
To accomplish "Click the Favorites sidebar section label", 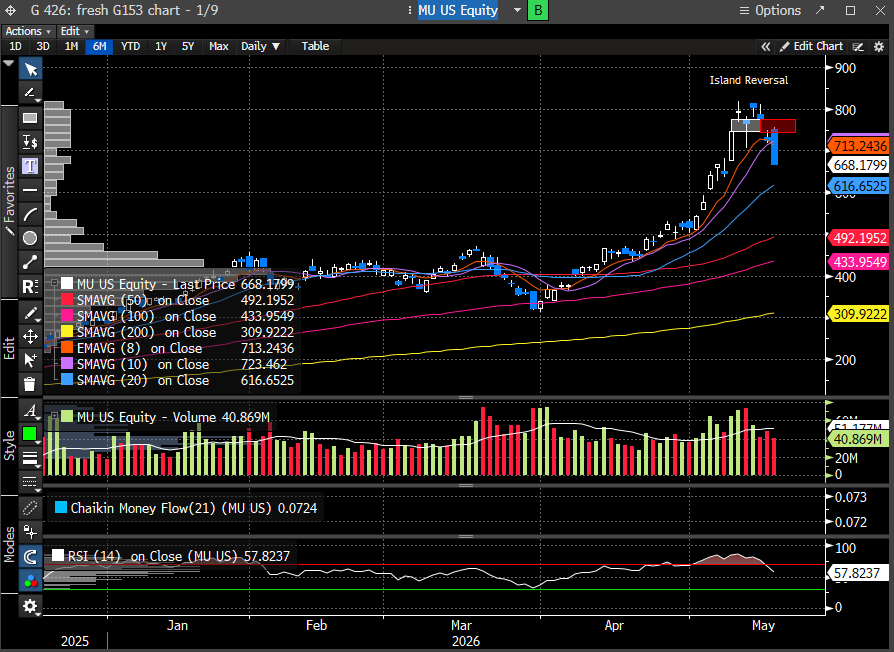I will coord(9,200).
